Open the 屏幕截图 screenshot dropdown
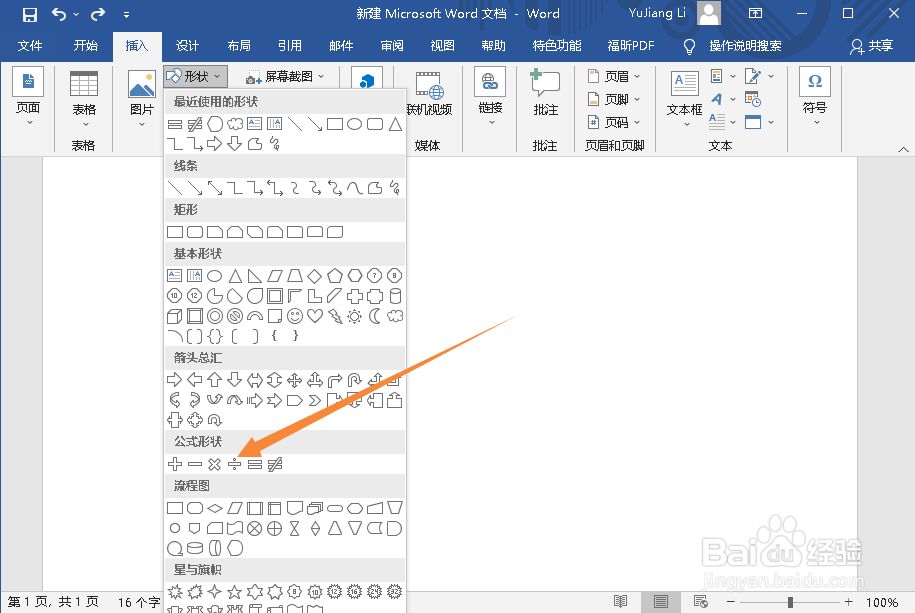The width and height of the screenshot is (915, 613). pyautogui.click(x=285, y=76)
